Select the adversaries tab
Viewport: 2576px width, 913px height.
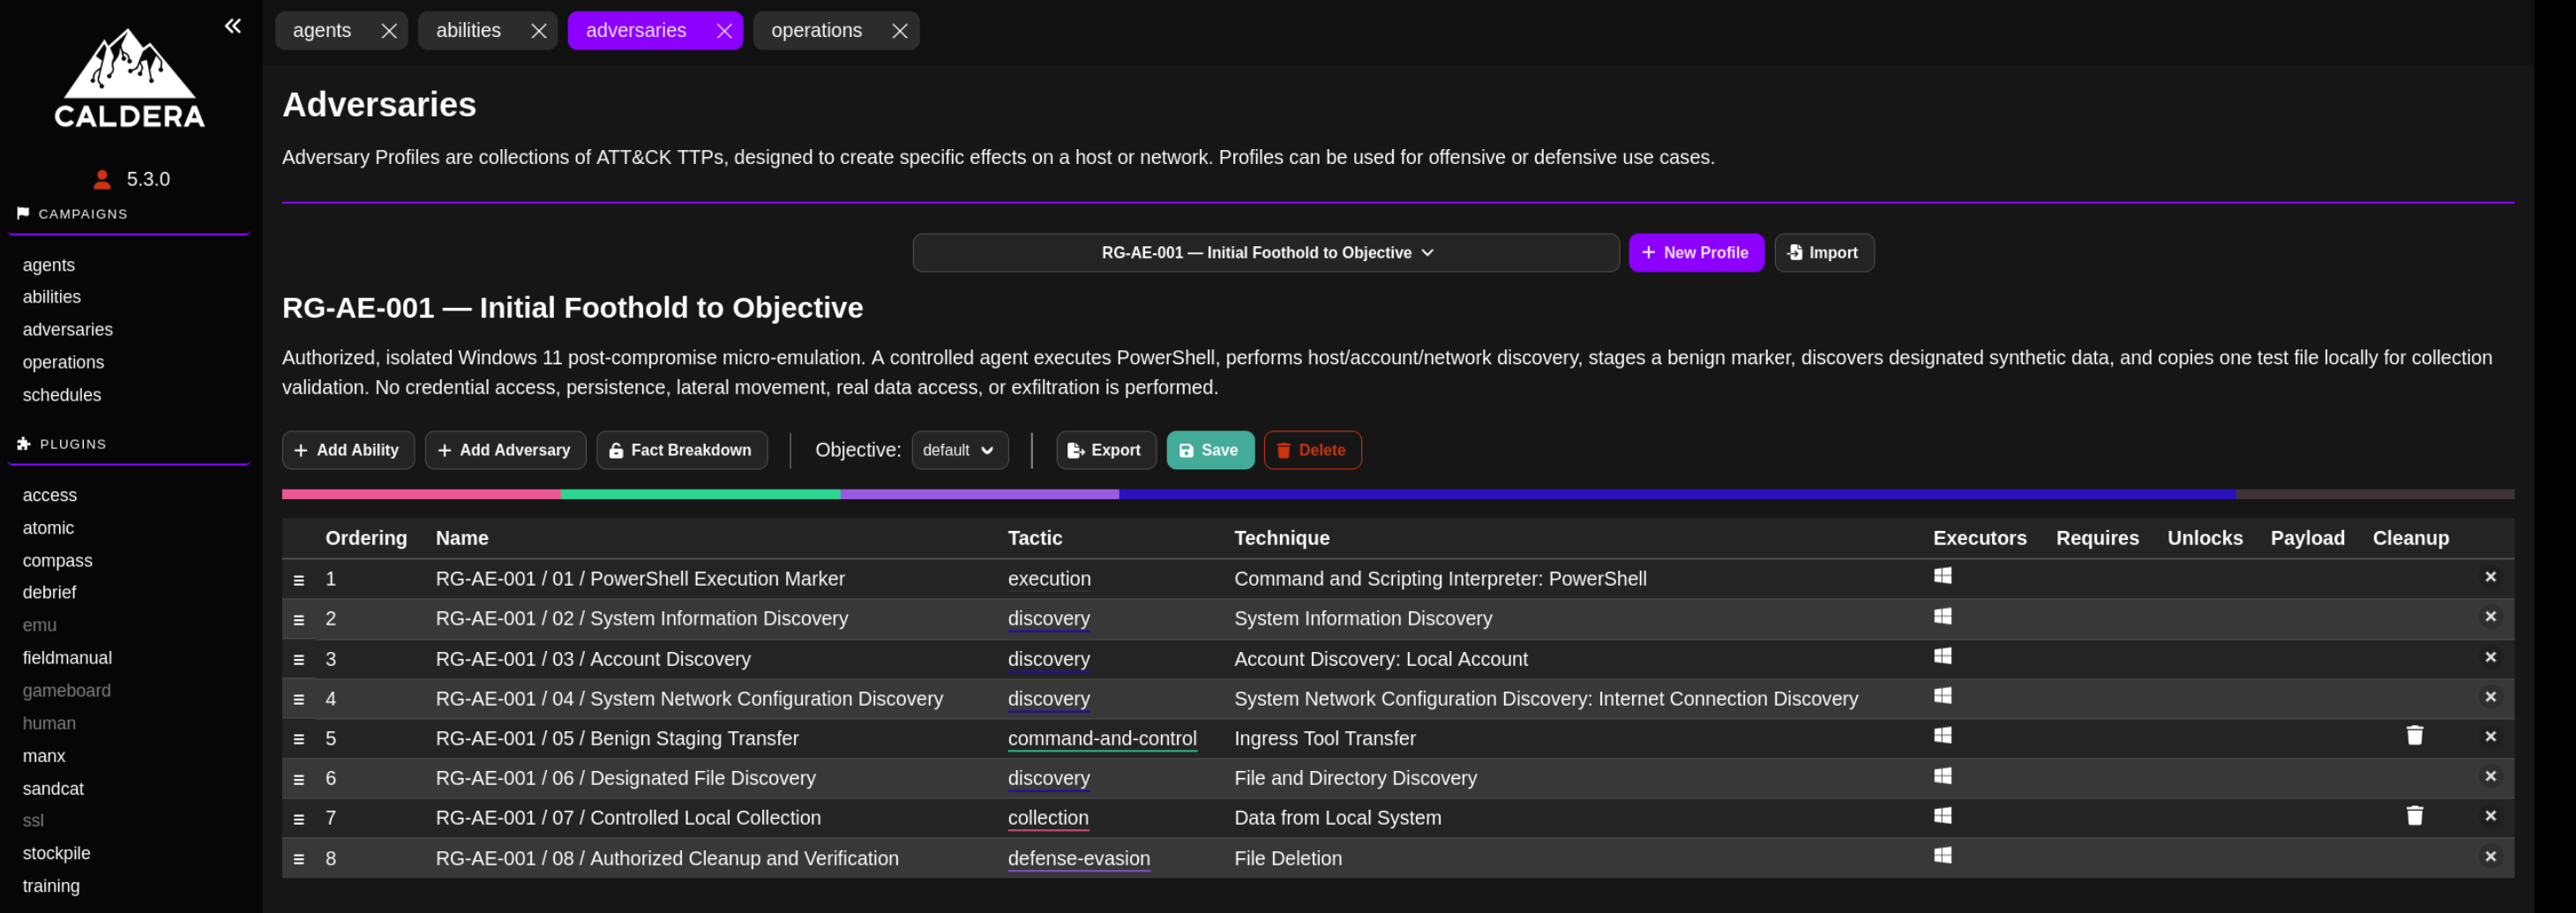tap(636, 31)
